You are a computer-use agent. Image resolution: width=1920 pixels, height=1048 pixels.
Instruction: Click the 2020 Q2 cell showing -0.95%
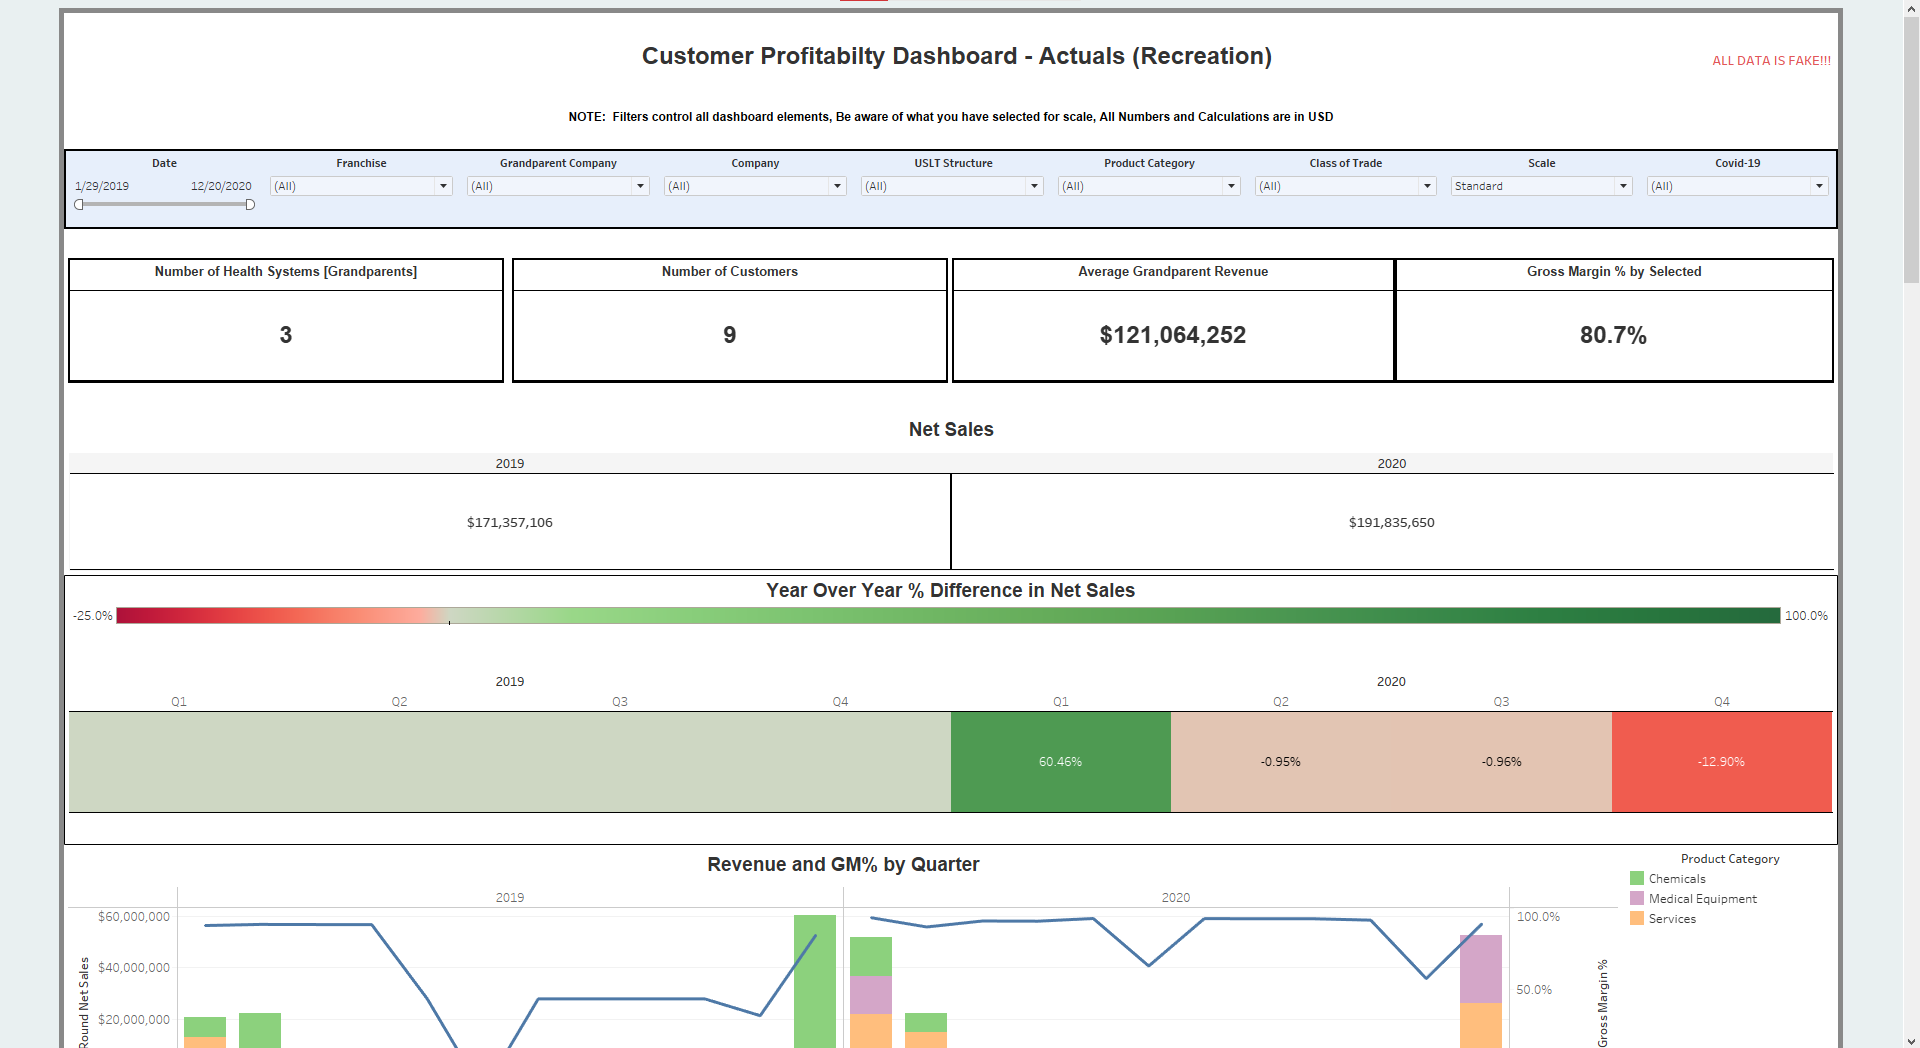pos(1281,762)
